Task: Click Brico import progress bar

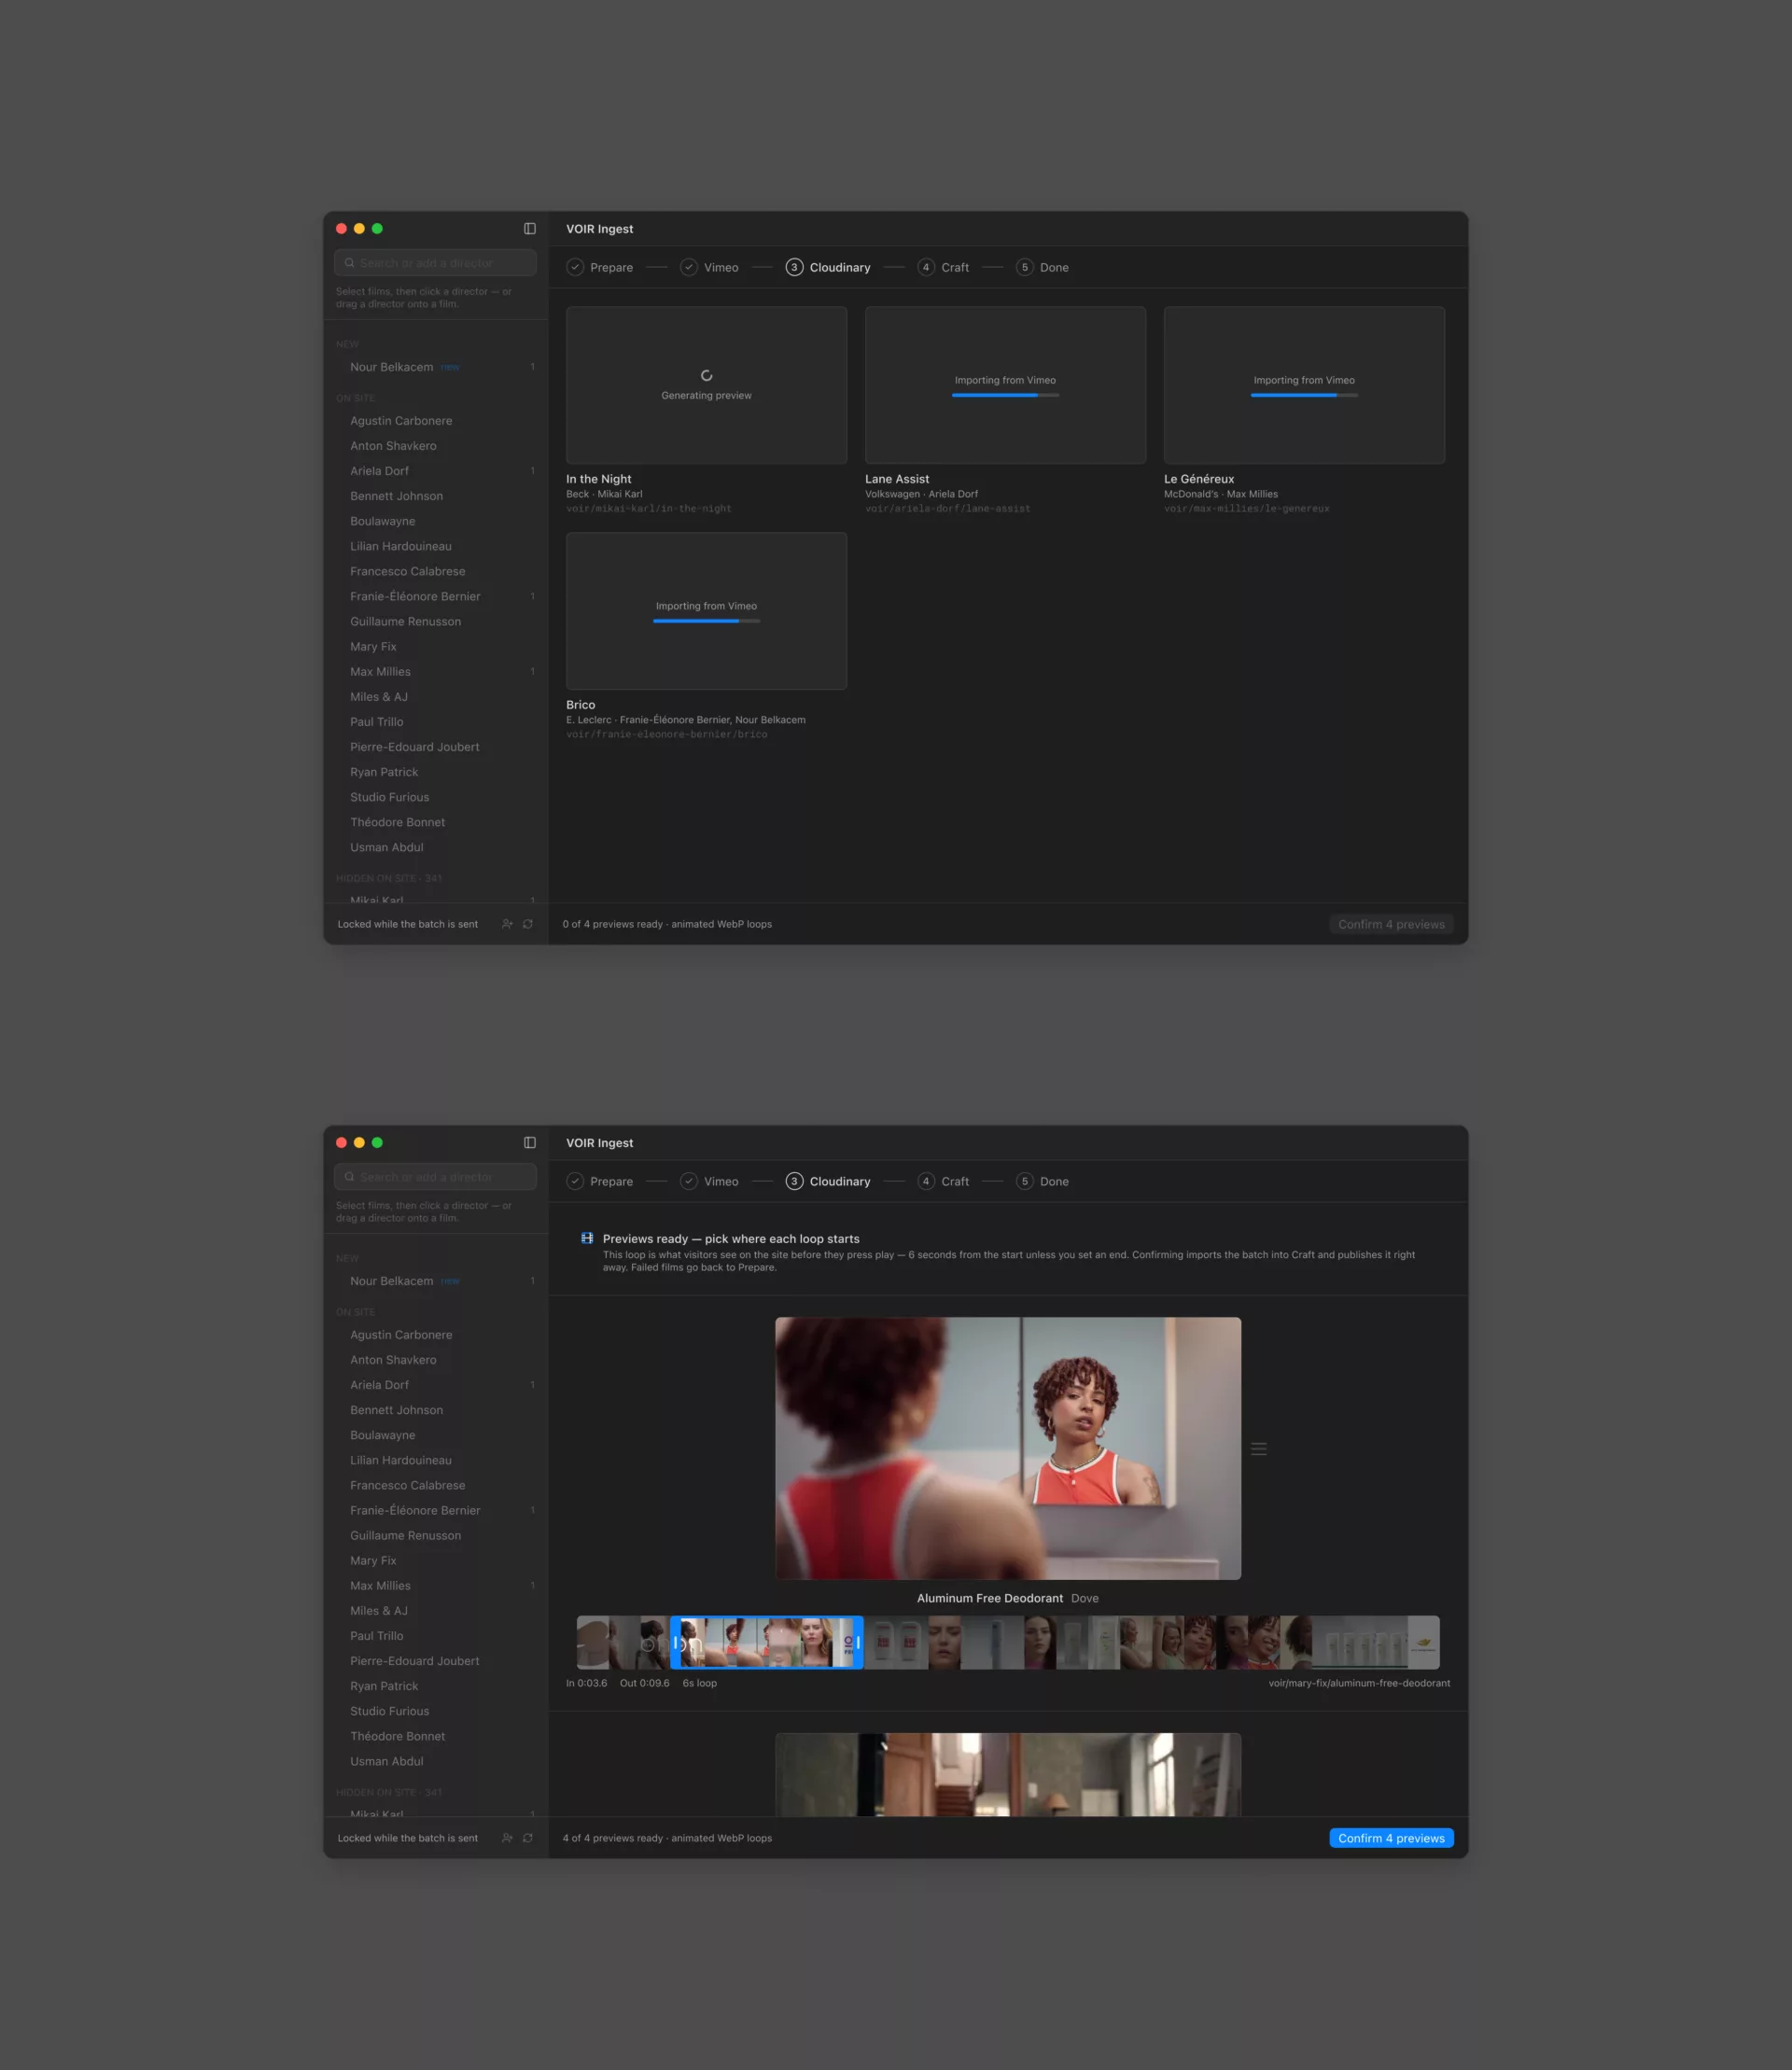Action: (x=706, y=621)
